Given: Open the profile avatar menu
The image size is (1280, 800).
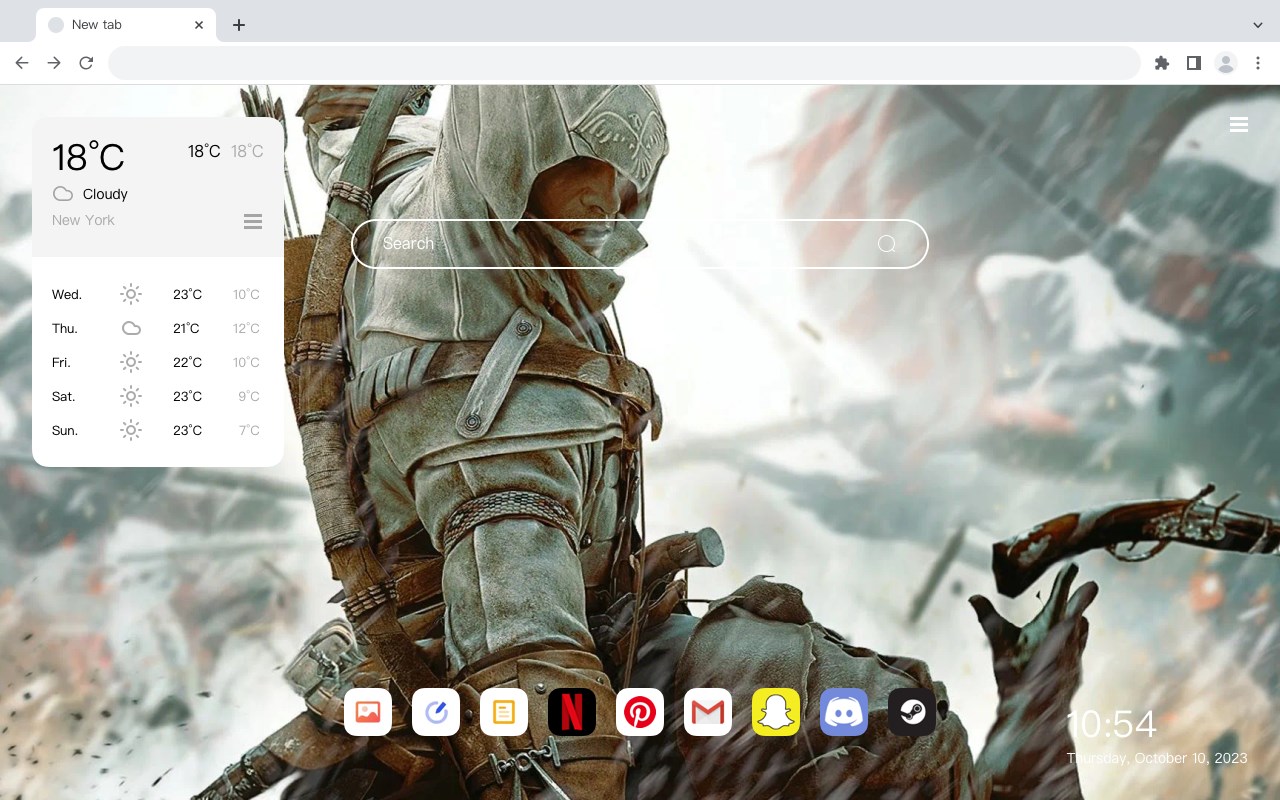Looking at the screenshot, I should [x=1226, y=63].
